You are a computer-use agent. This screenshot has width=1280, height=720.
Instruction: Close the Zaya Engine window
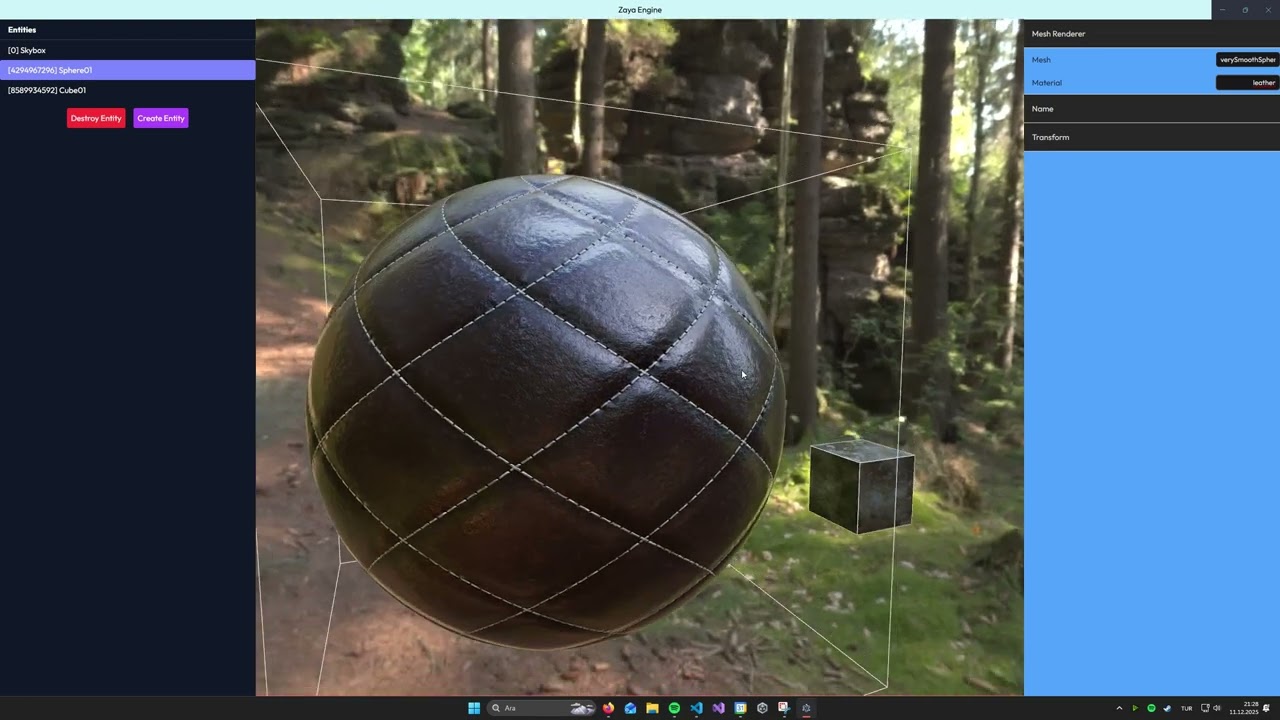tap(1268, 10)
